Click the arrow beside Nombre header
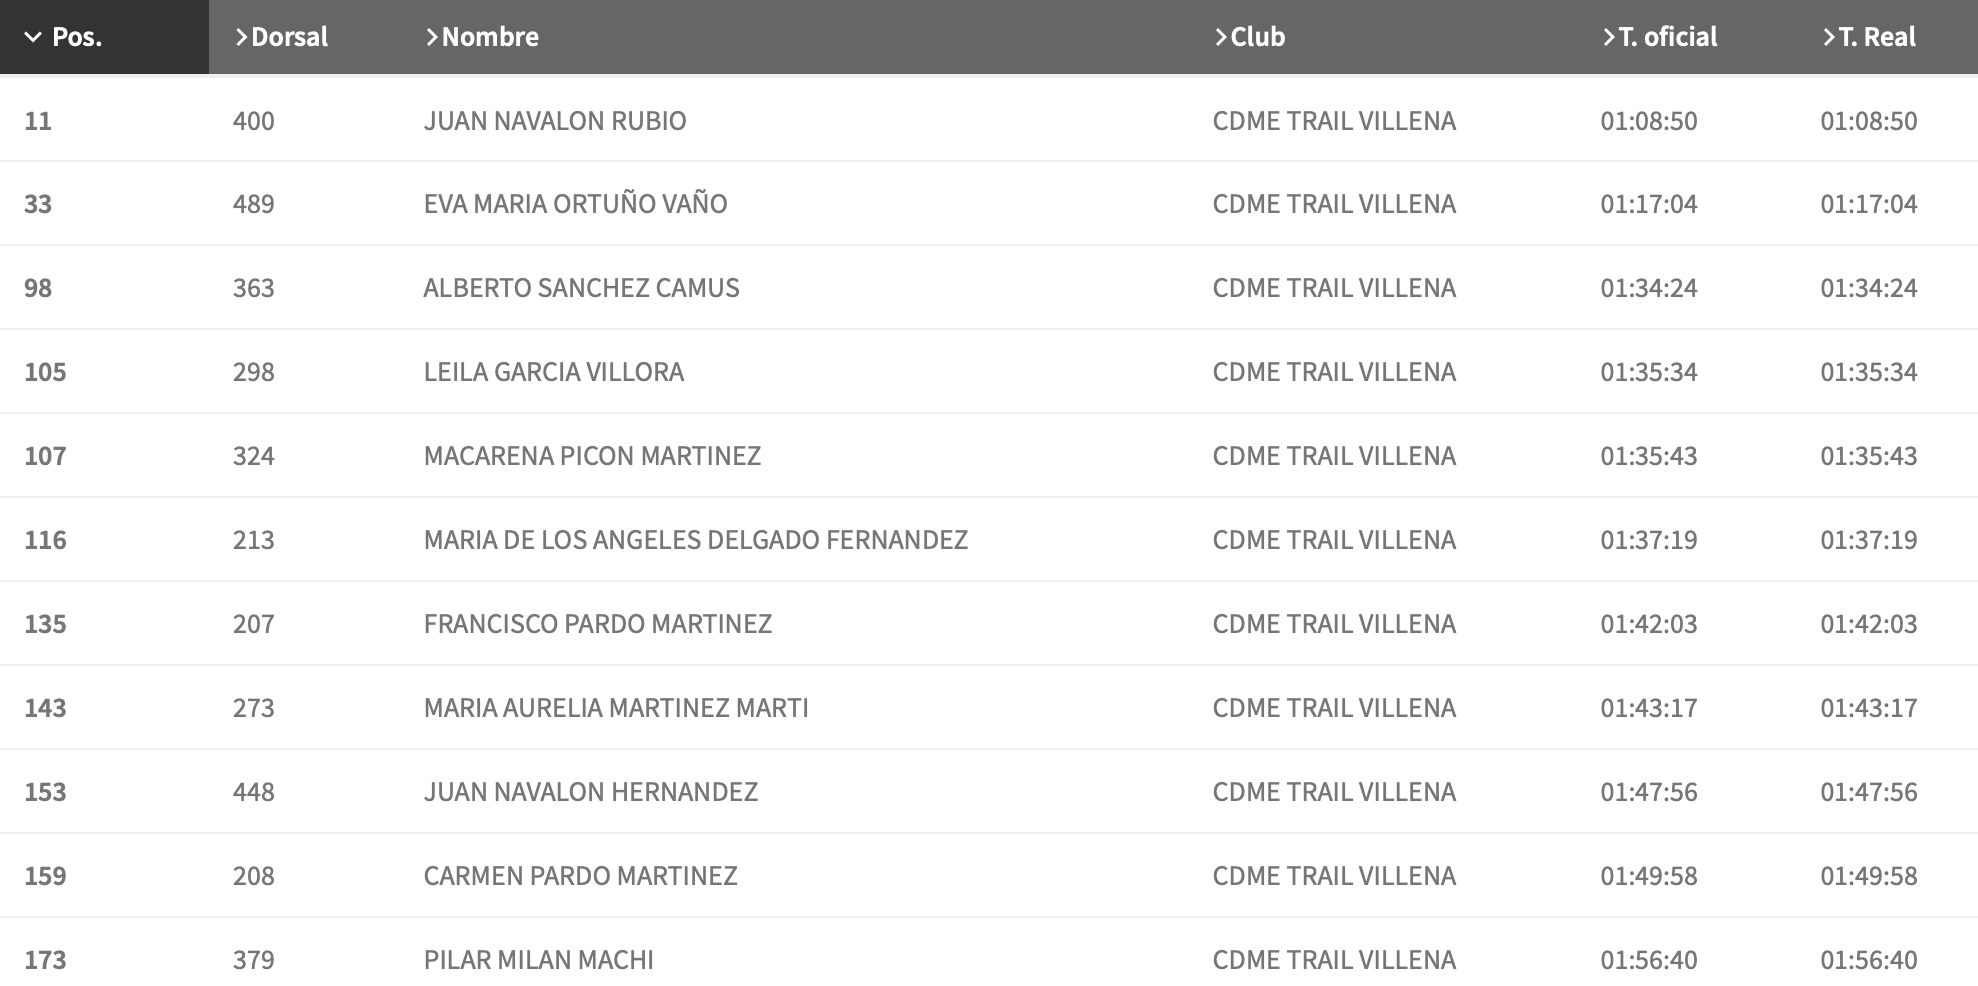Image resolution: width=1978 pixels, height=986 pixels. (x=432, y=38)
